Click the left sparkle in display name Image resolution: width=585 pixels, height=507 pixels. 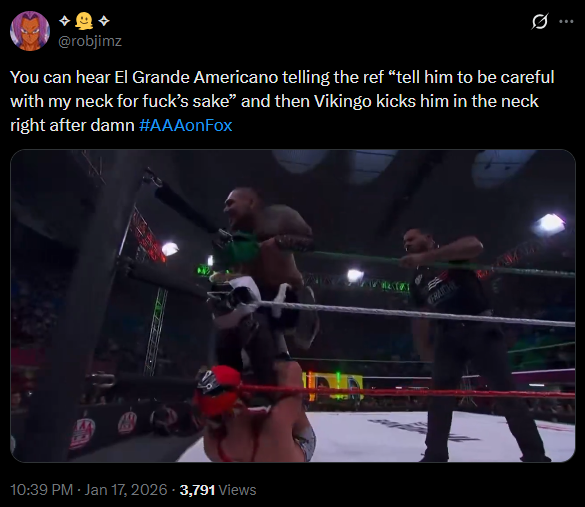point(65,21)
